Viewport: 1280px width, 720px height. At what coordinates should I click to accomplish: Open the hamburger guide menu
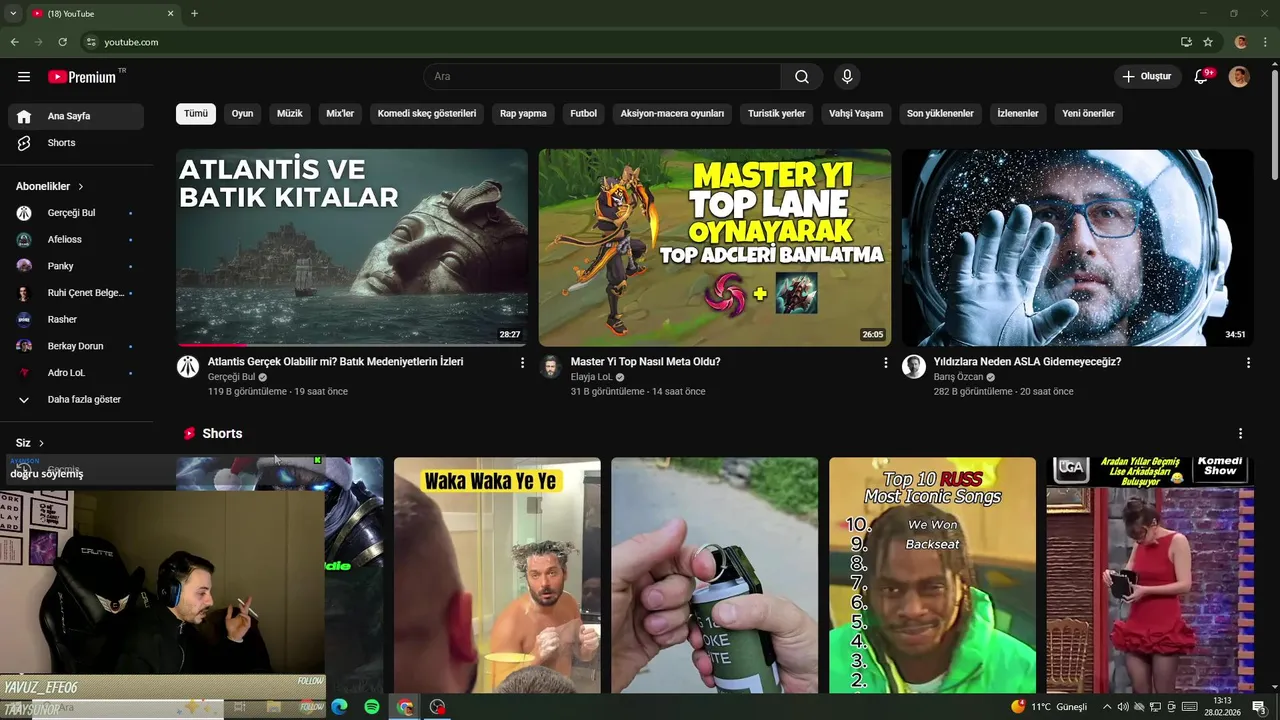(24, 77)
